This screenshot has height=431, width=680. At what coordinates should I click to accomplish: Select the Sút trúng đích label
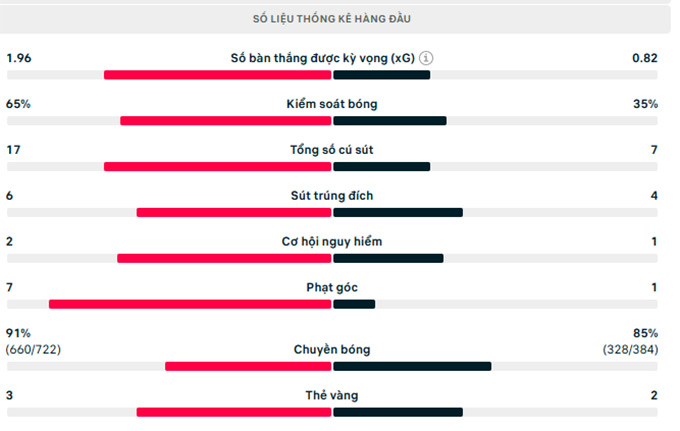click(332, 196)
